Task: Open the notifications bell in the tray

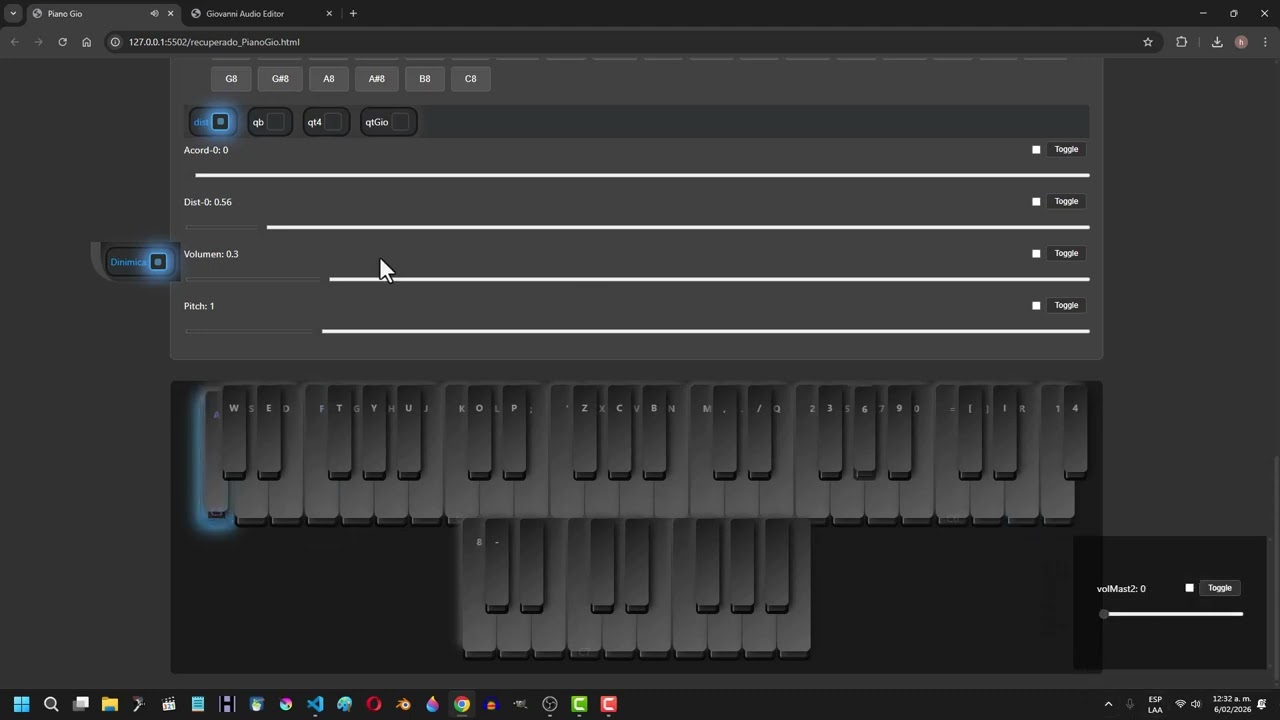Action: point(1263,704)
